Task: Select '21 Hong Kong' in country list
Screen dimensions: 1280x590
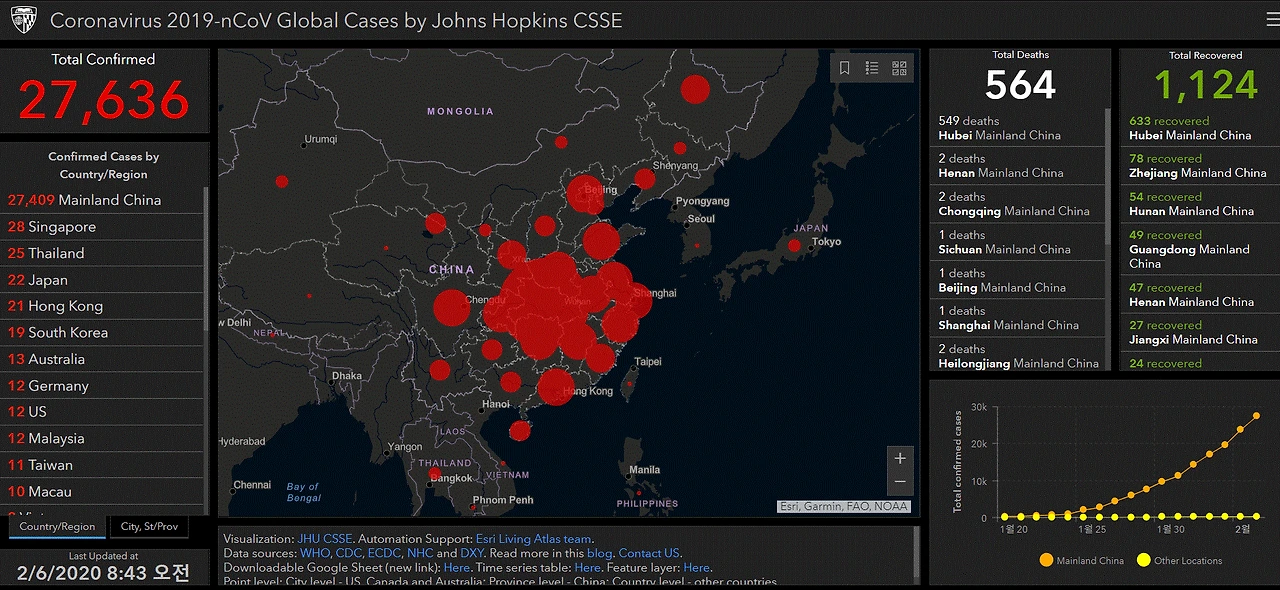Action: click(x=103, y=306)
